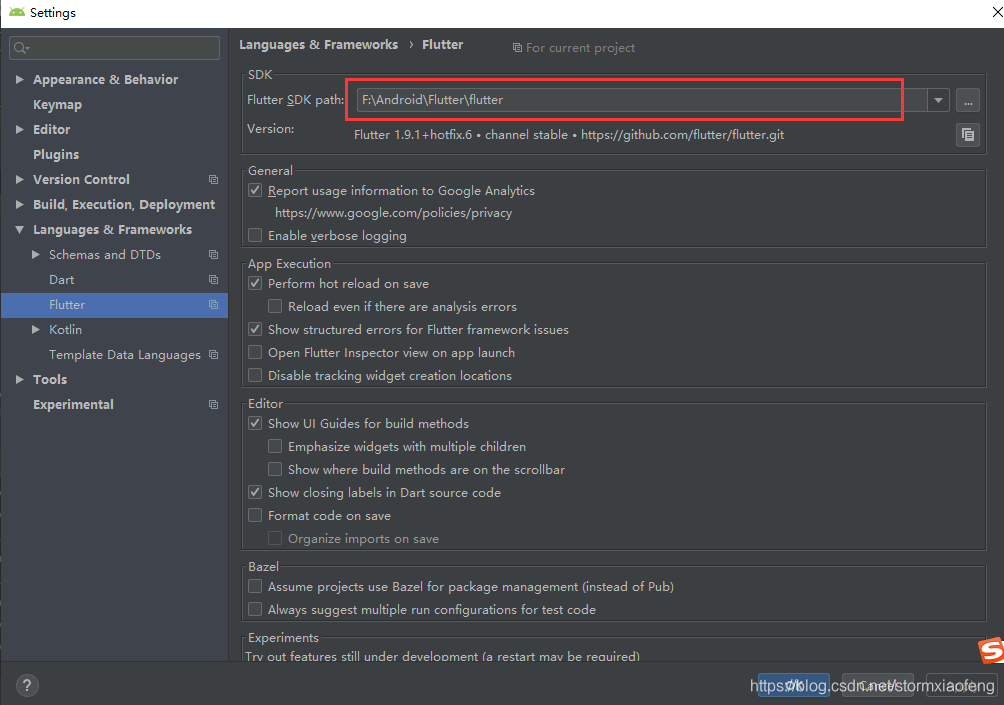Click project-level icon next to Schemas and DTDs
Viewport: 1004px width, 705px height.
tap(213, 255)
